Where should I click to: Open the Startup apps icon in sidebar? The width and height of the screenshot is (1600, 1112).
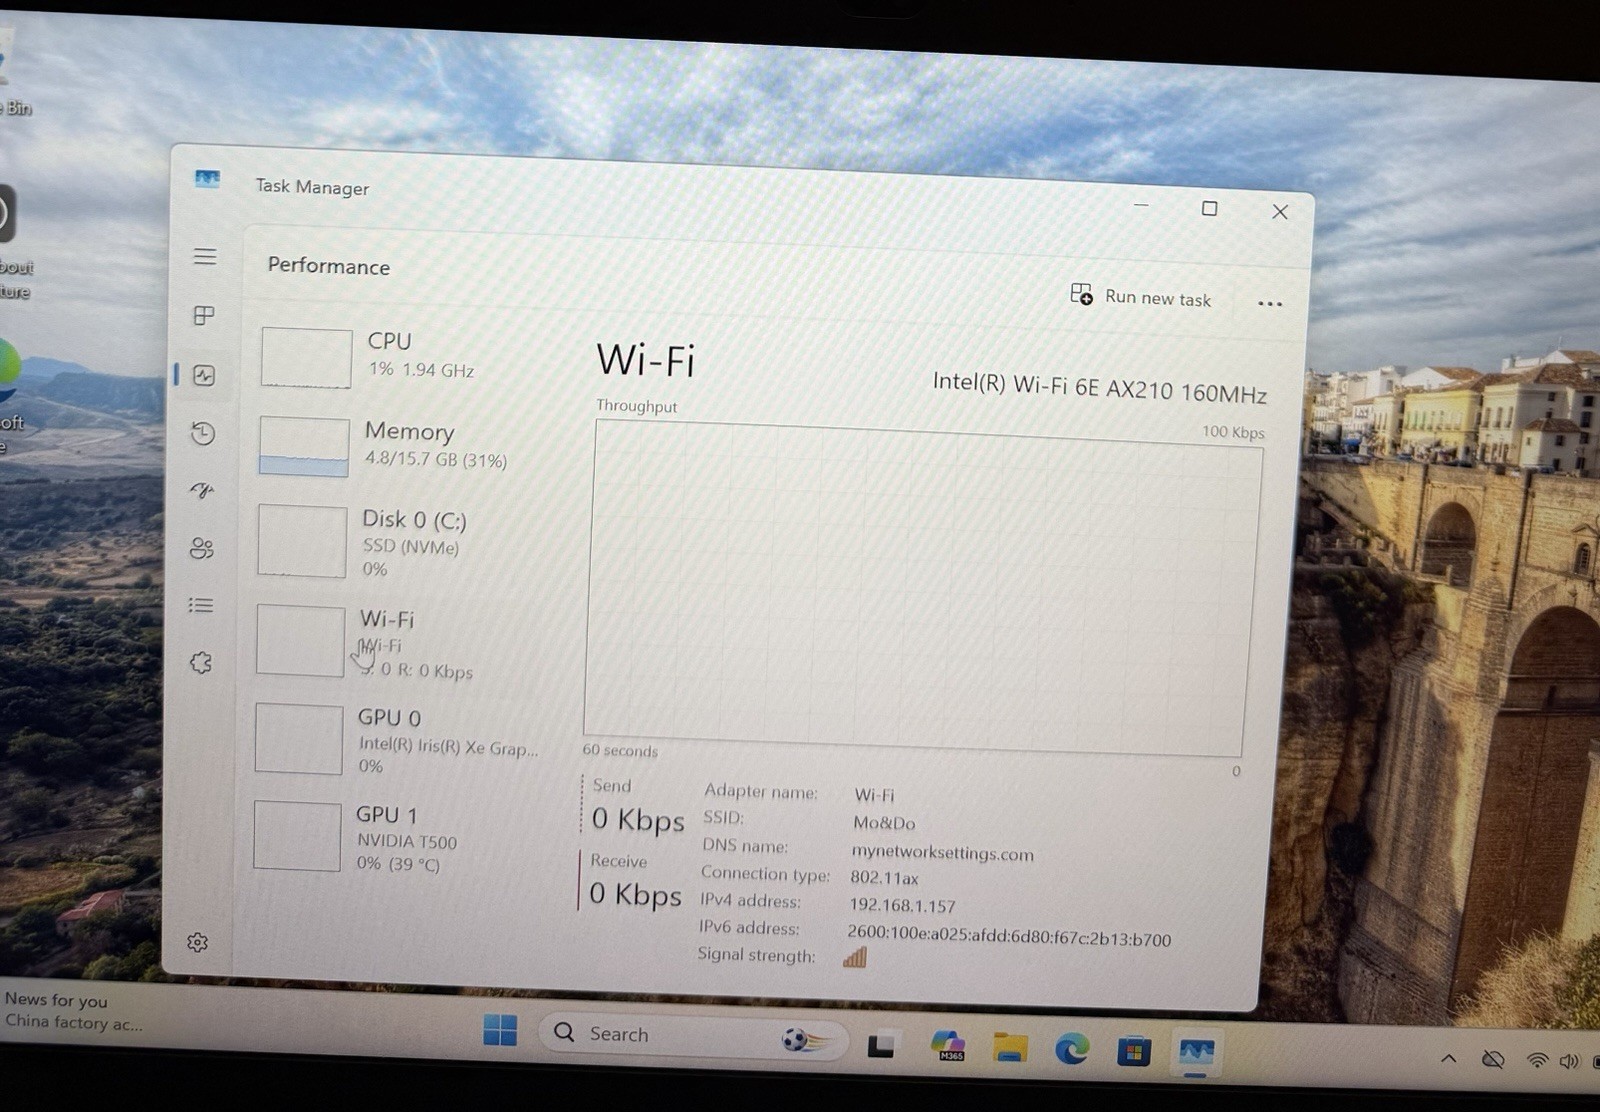click(202, 490)
